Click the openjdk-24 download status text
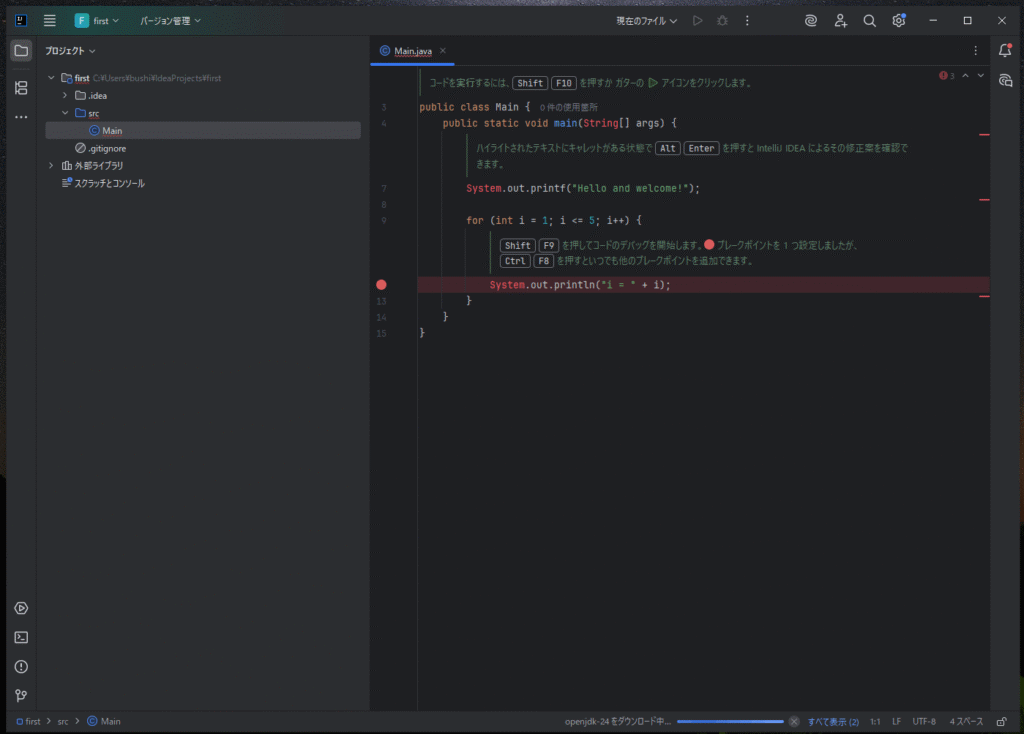 618,722
